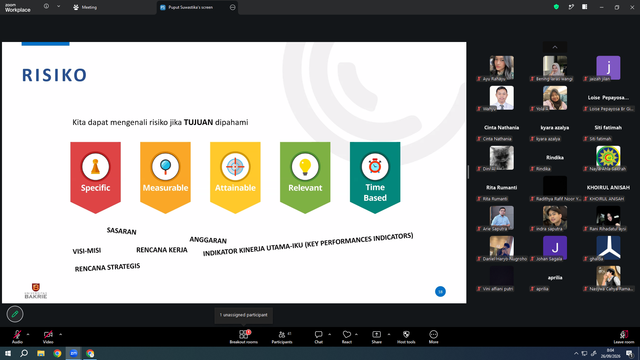The width and height of the screenshot is (640, 360).
Task: Click the 'VISI-MISI' text on slide
Action: 87,251
